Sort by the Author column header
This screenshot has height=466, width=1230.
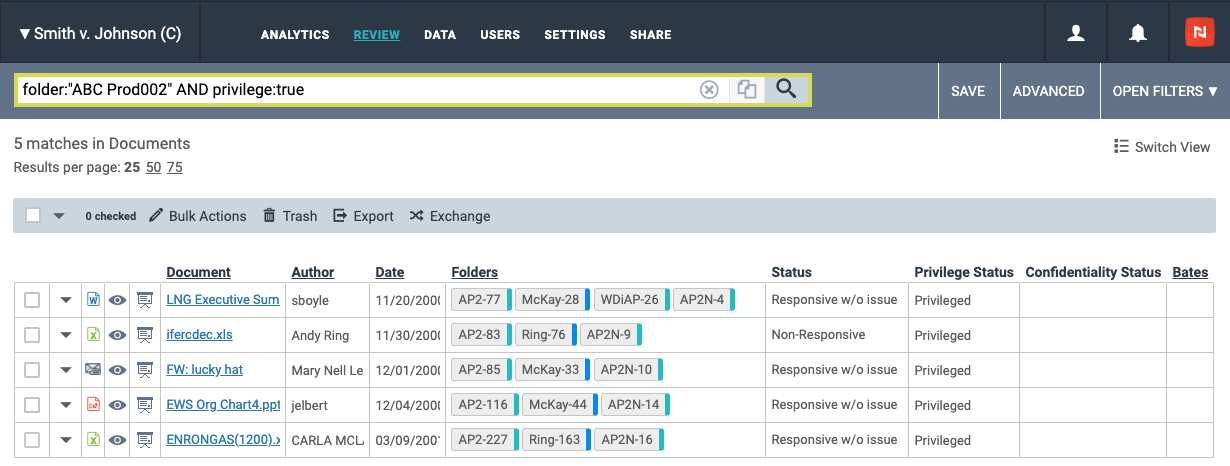pyautogui.click(x=313, y=272)
